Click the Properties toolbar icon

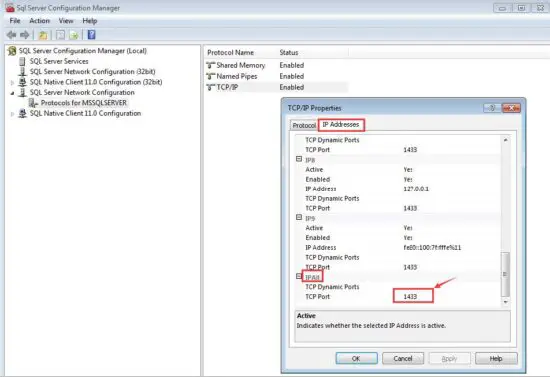[x=60, y=35]
